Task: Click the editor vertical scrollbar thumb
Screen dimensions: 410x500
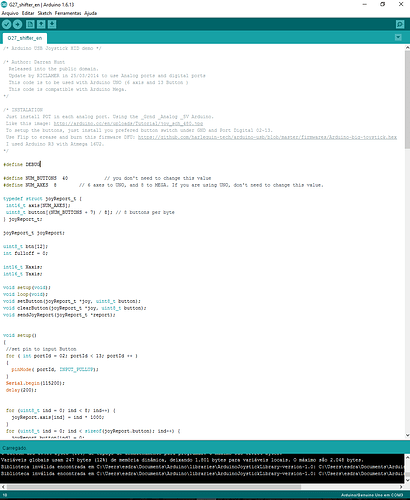Action: click(x=407, y=99)
